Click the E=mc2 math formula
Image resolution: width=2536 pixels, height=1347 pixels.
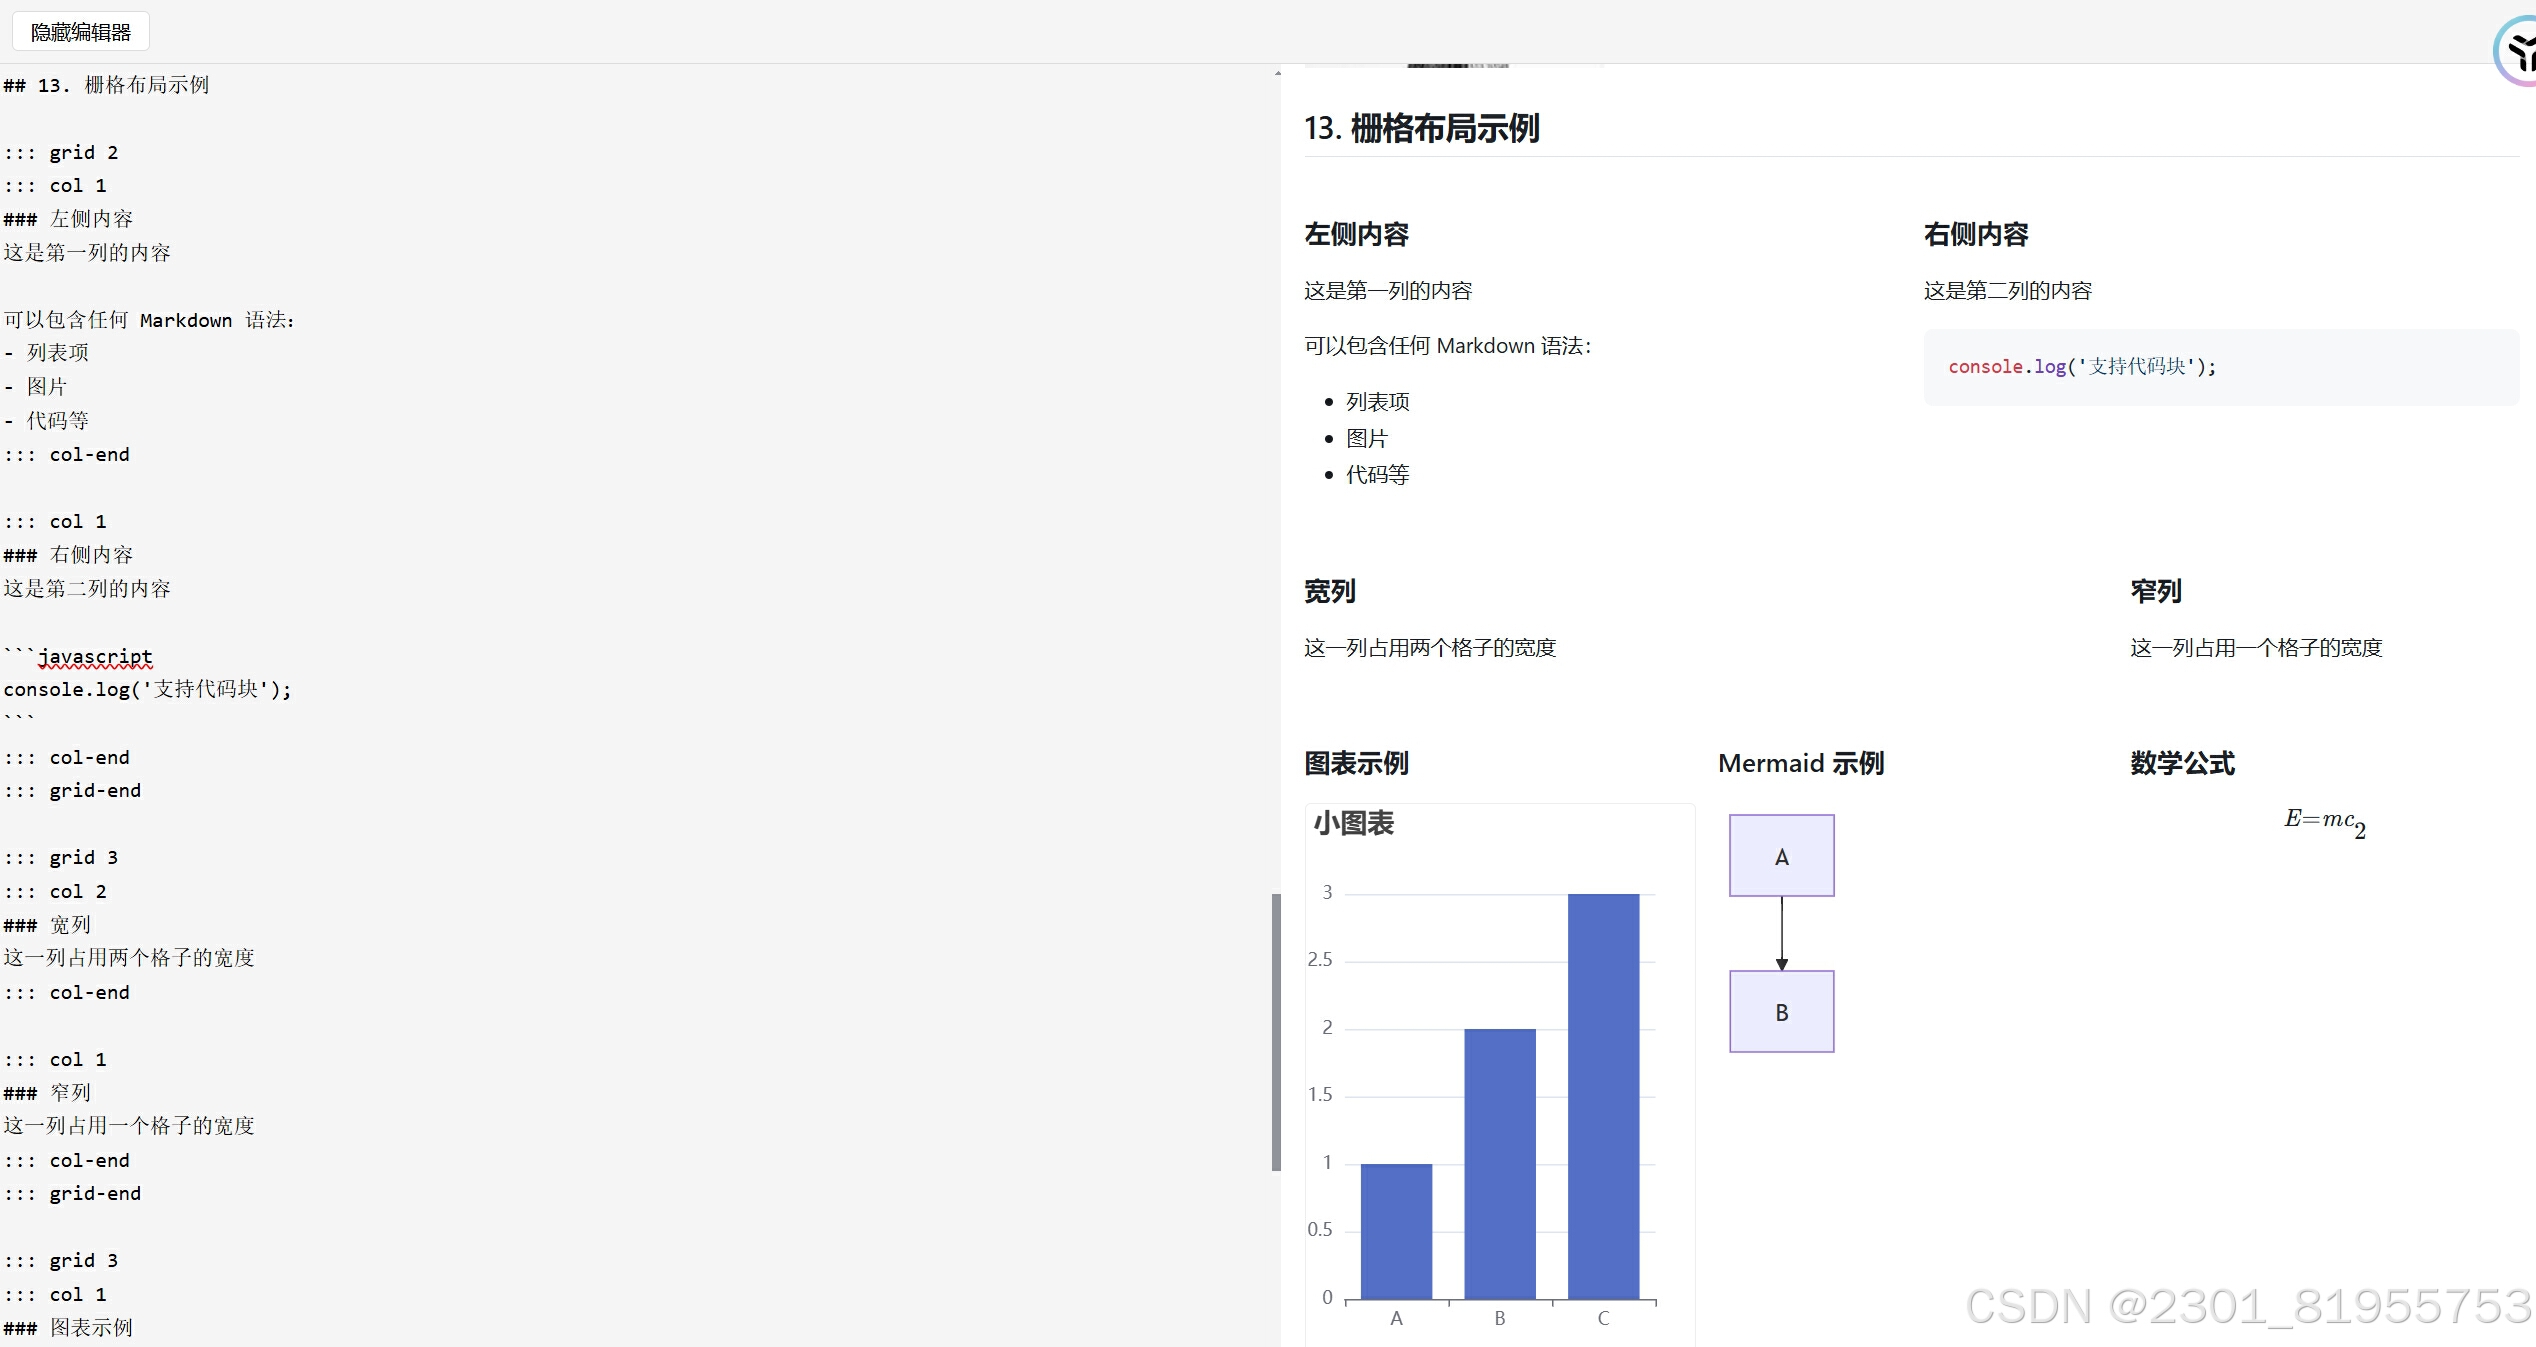coord(2324,822)
